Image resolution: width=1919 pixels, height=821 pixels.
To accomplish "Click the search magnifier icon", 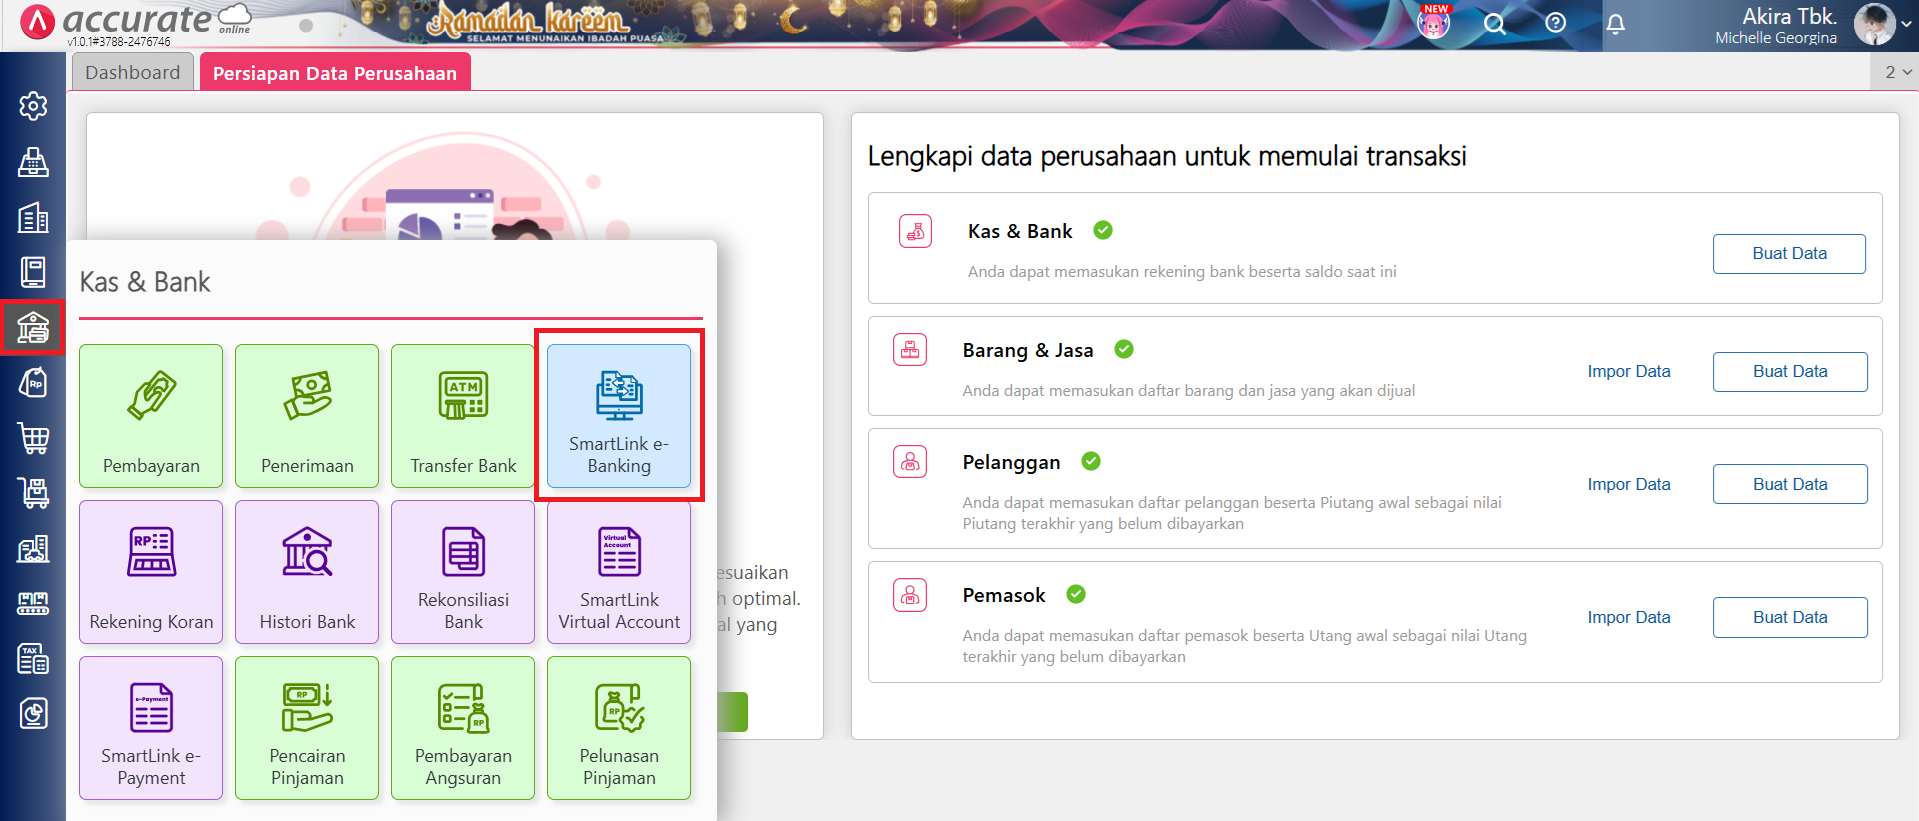I will tap(1494, 24).
